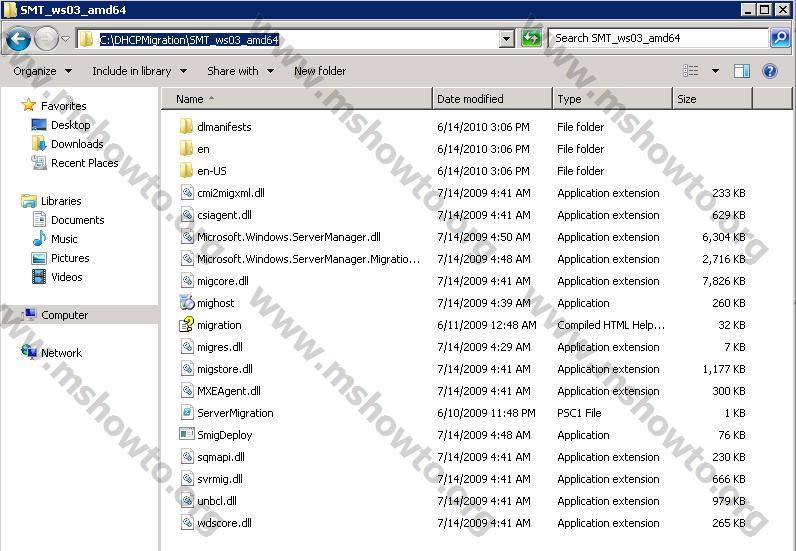796x551 pixels.
Task: Select the cmi2migxml.dll file icon
Action: coord(187,193)
